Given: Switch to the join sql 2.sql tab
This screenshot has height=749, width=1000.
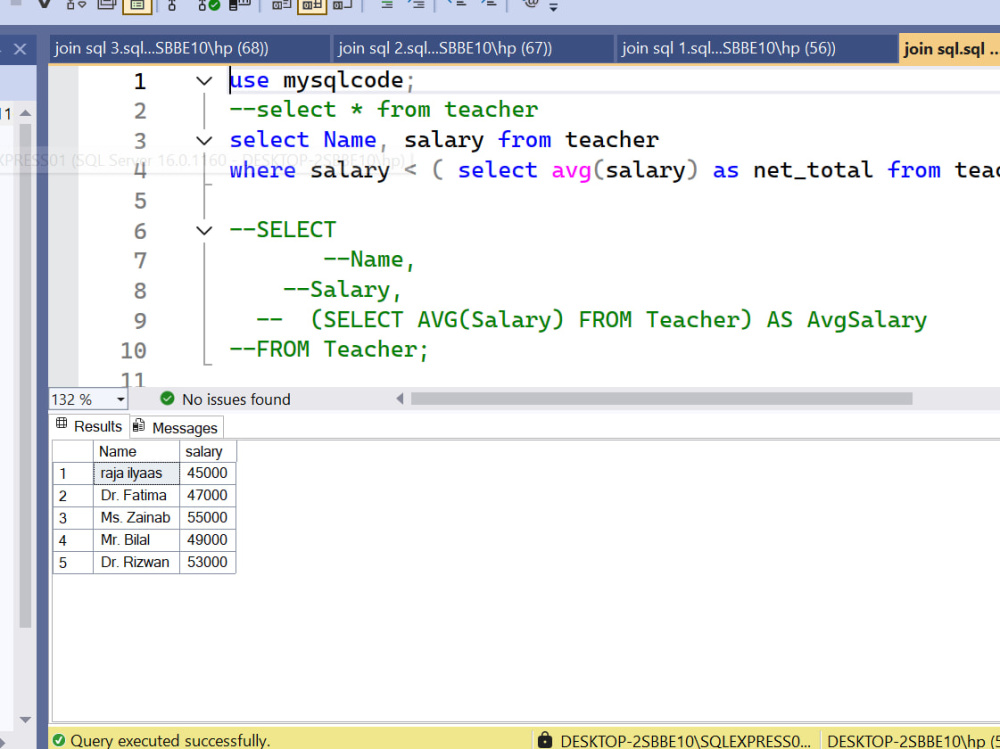Looking at the screenshot, I should pos(473,48).
